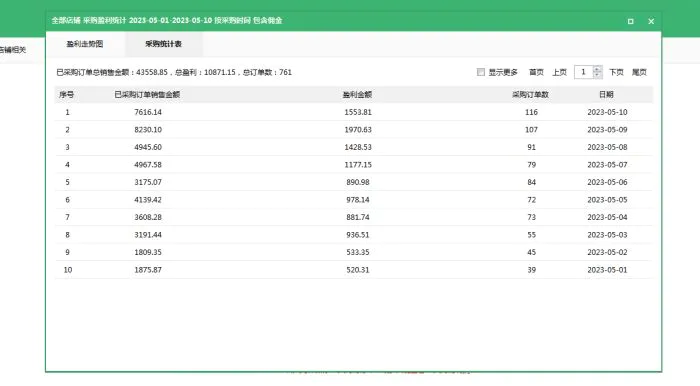The image size is (700, 386).
Task: Go to 上页 previous page
Action: click(559, 72)
